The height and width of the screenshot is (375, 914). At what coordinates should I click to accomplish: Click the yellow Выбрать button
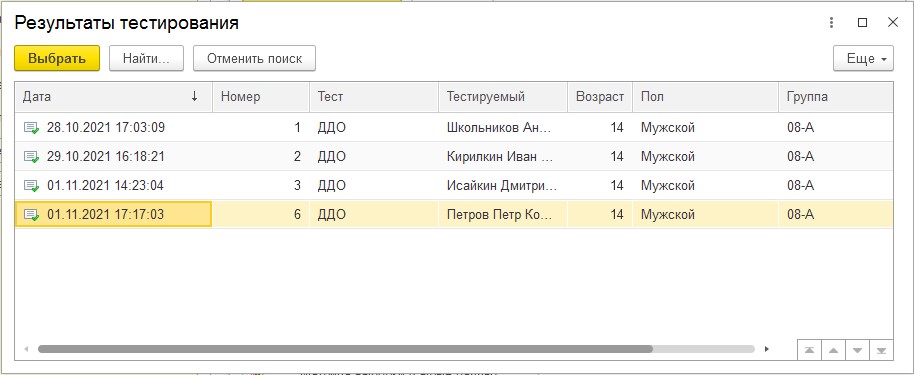pyautogui.click(x=57, y=58)
